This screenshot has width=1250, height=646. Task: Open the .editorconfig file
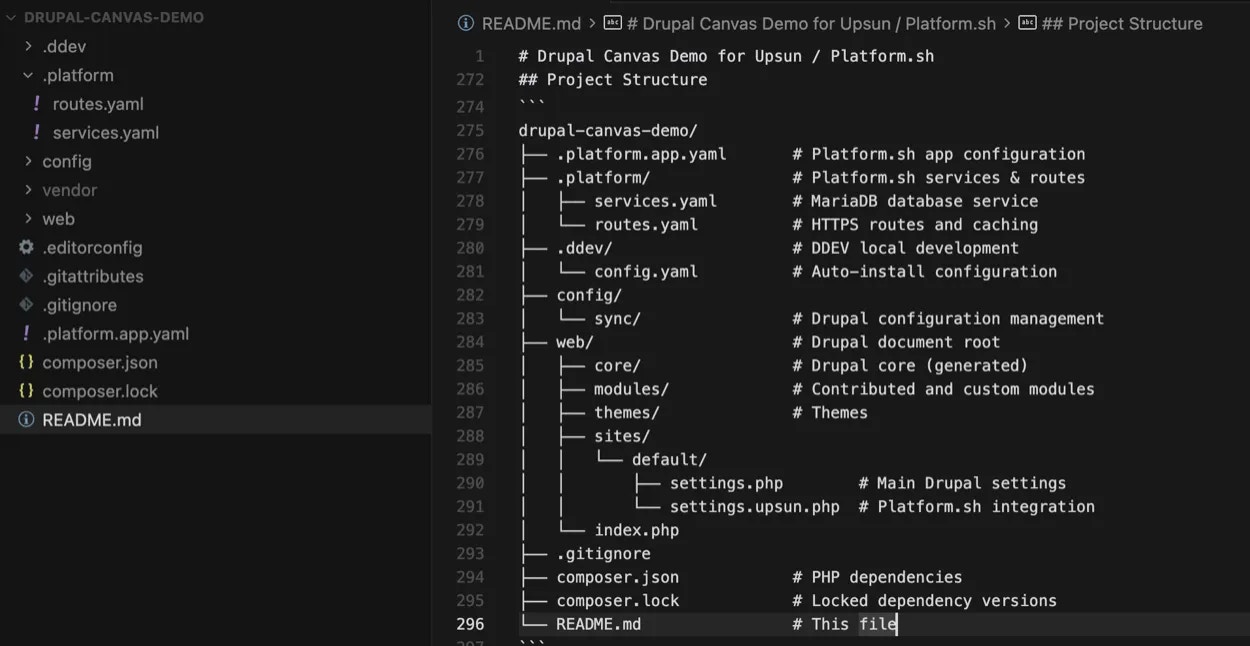tap(92, 247)
